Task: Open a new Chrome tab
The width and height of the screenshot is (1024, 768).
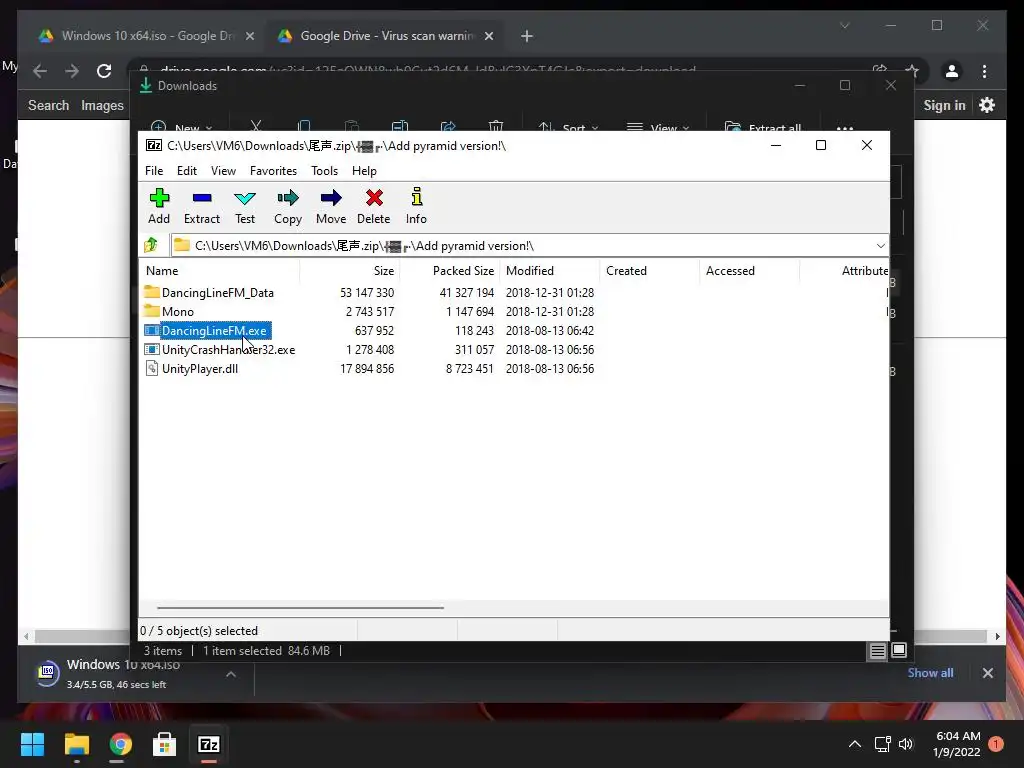Action: (x=527, y=36)
